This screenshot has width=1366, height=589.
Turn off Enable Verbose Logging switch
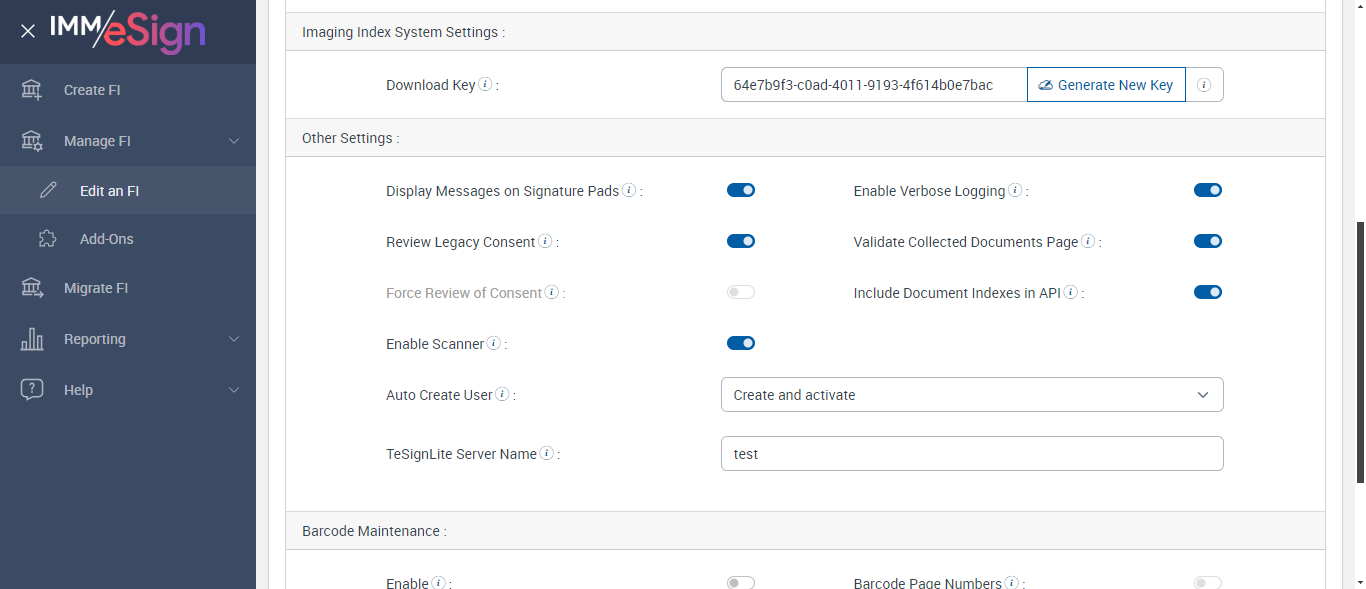click(1208, 190)
